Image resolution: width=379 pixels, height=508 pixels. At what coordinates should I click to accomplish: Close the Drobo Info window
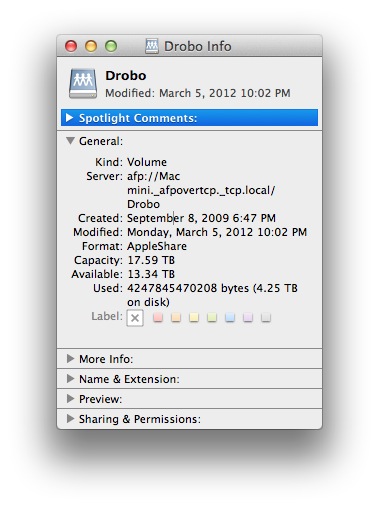(x=71, y=46)
